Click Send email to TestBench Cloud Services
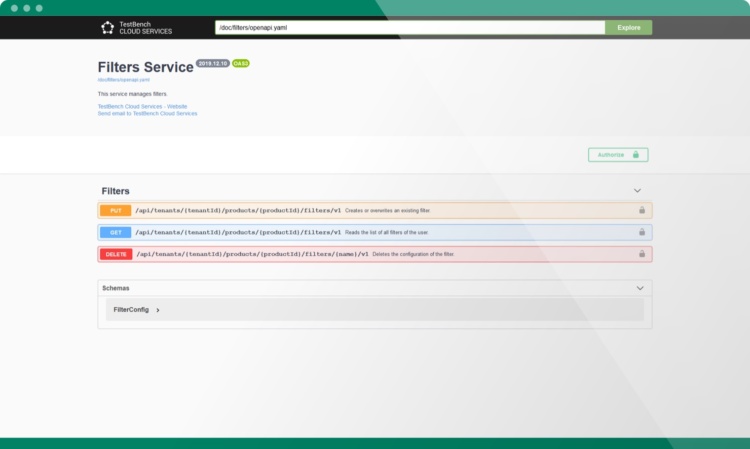This screenshot has height=449, width=750. tap(147, 114)
